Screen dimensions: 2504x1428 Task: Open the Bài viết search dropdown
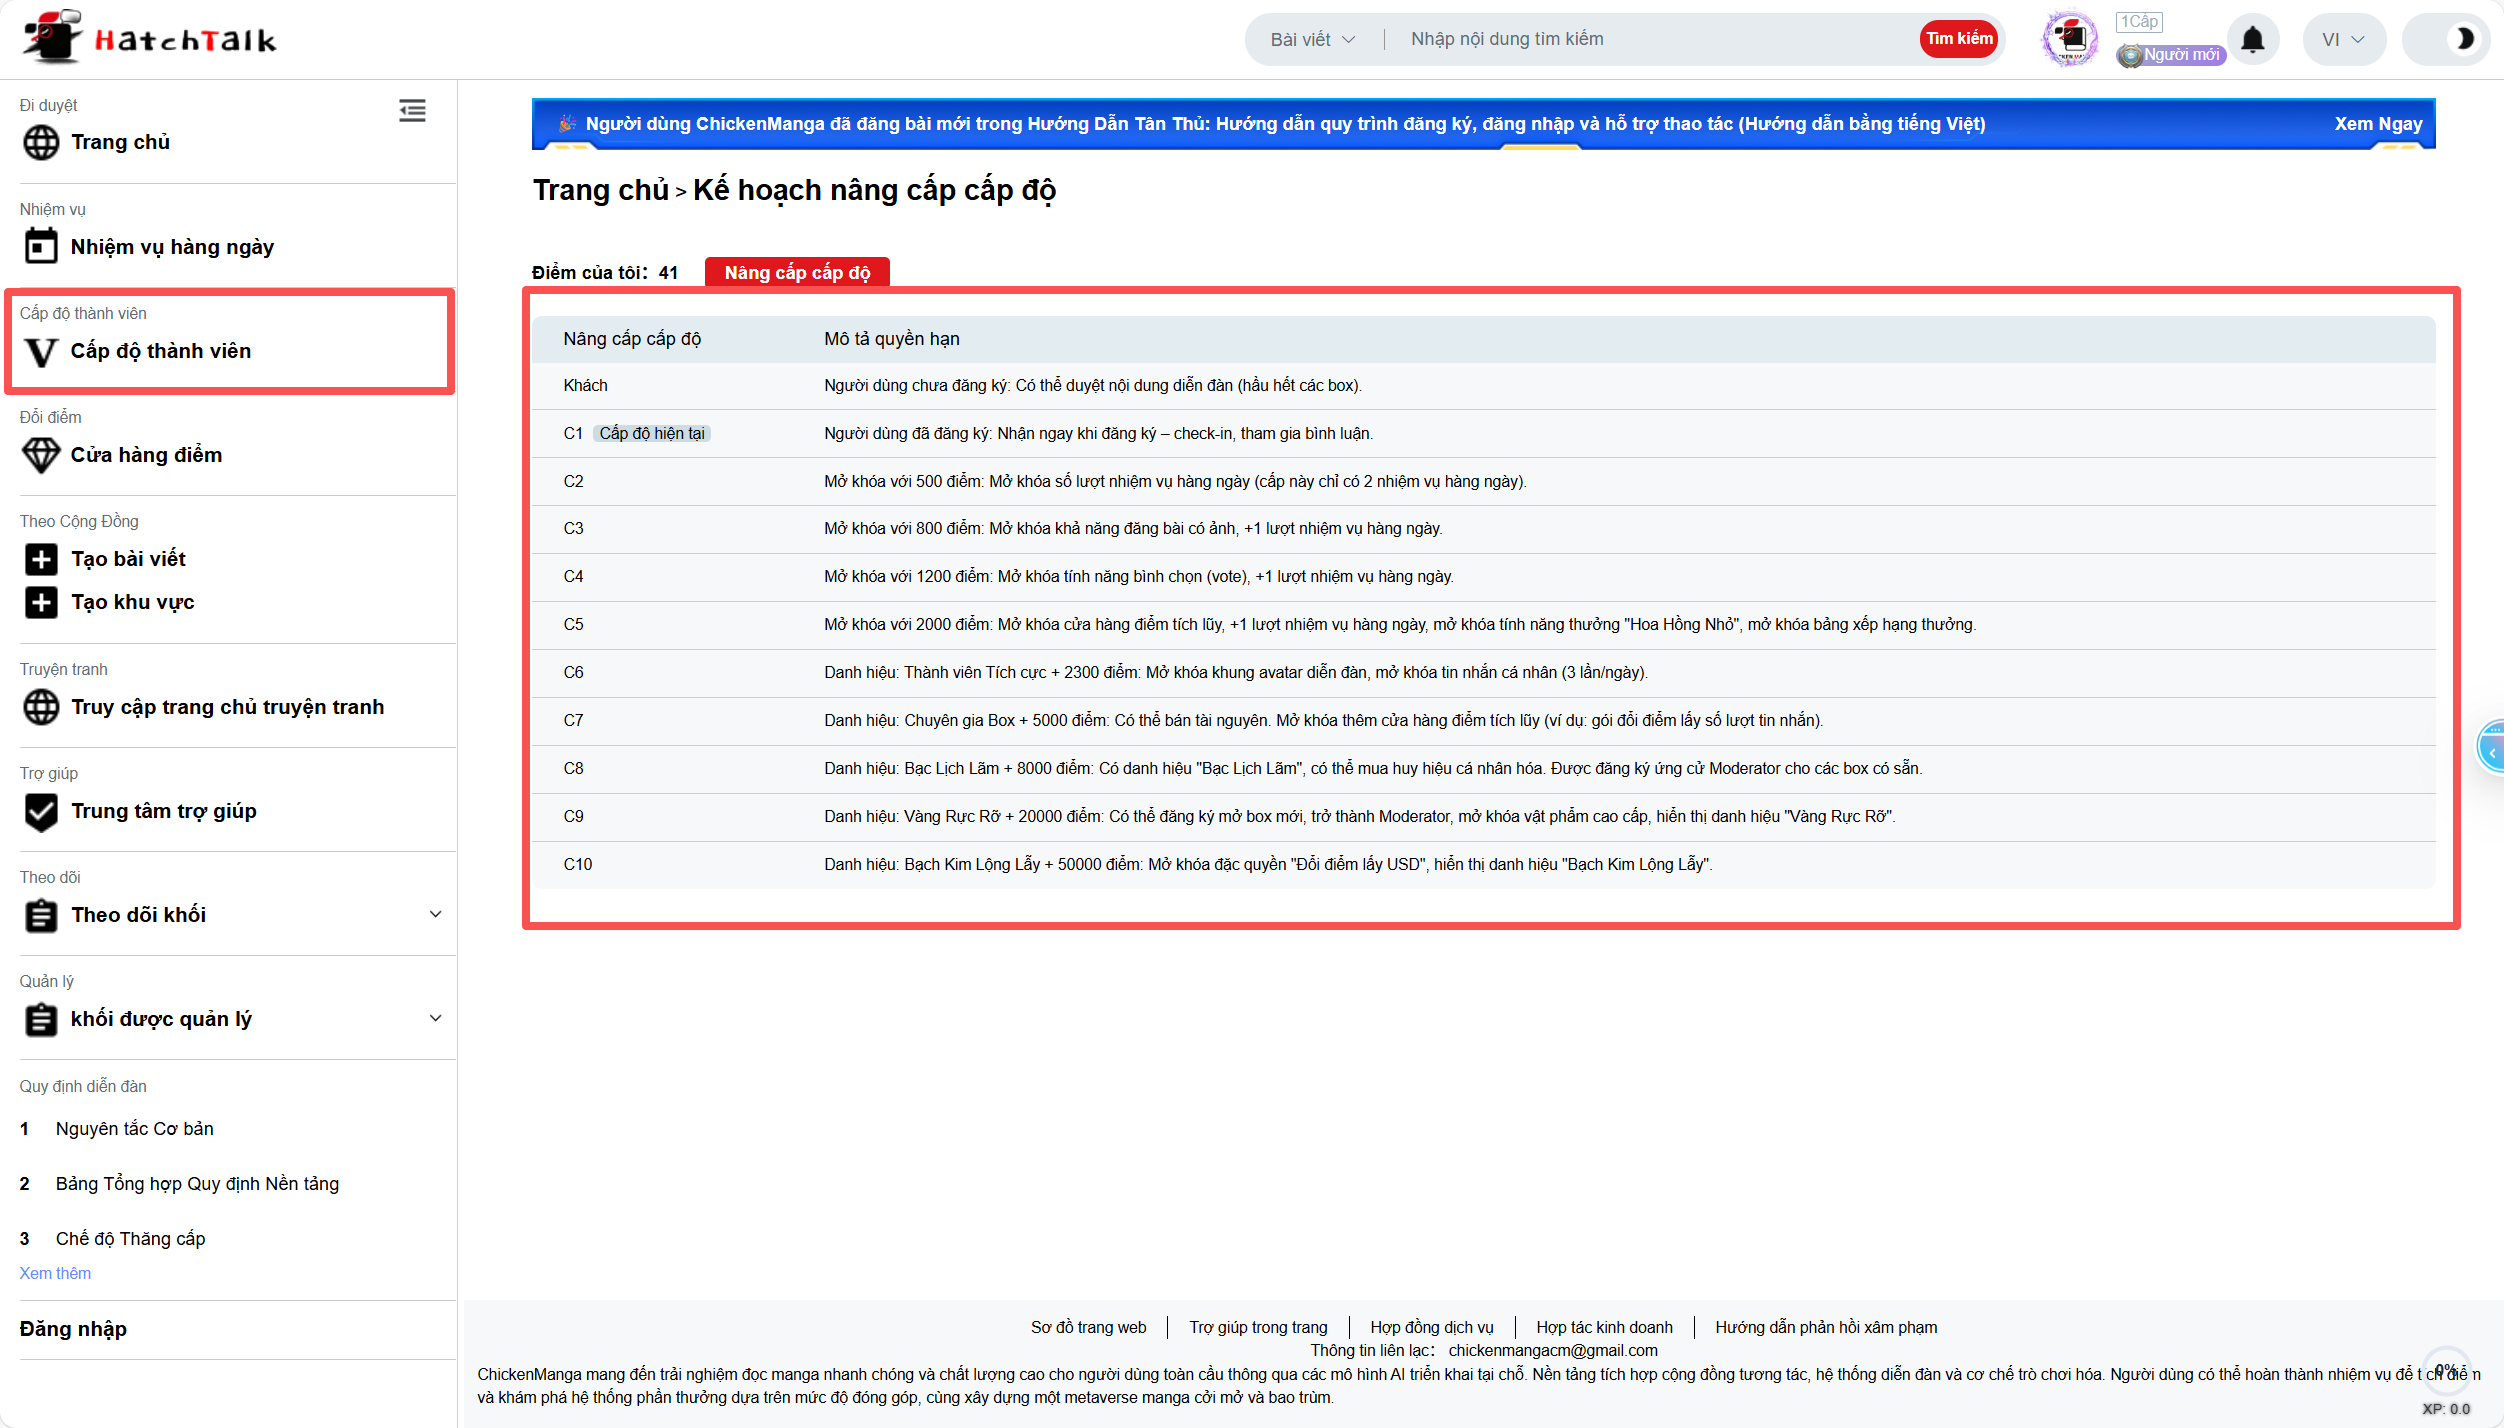[x=1312, y=39]
